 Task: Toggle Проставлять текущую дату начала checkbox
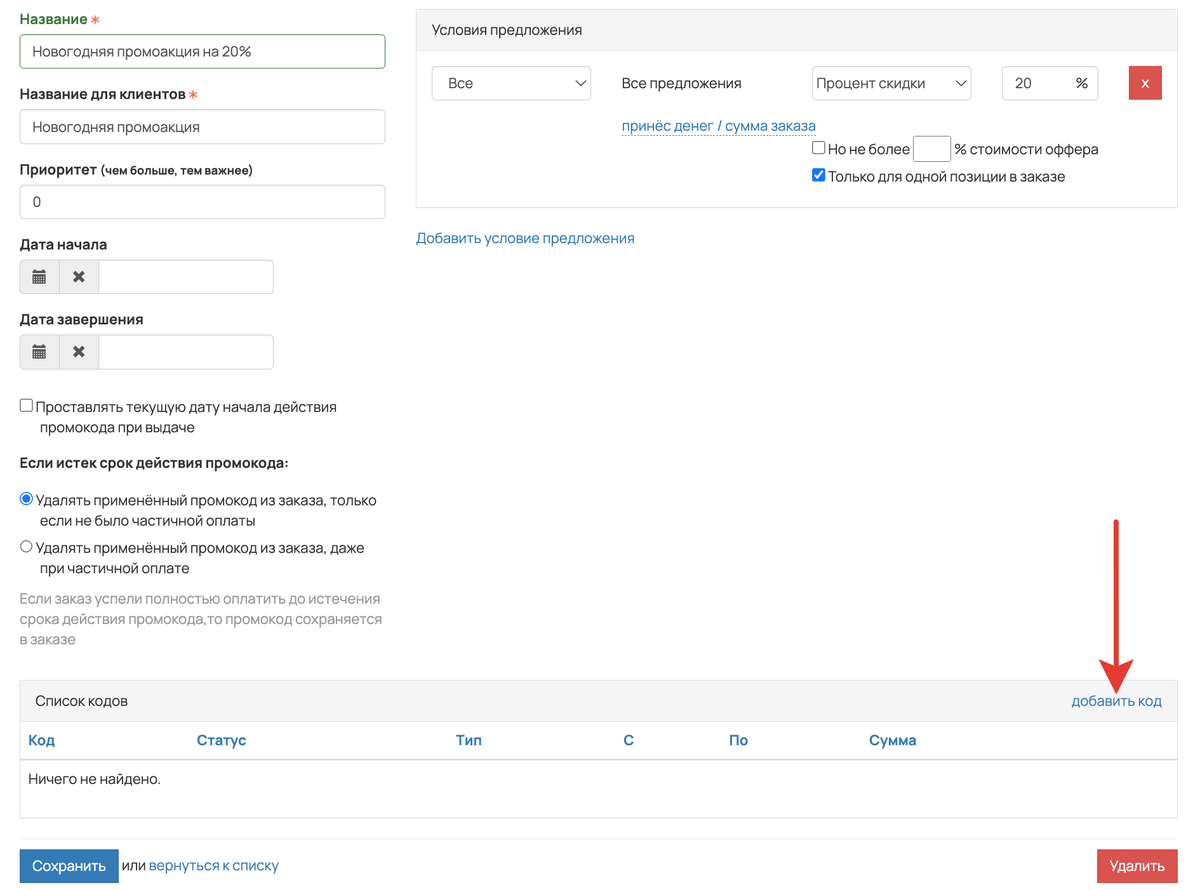tap(27, 406)
